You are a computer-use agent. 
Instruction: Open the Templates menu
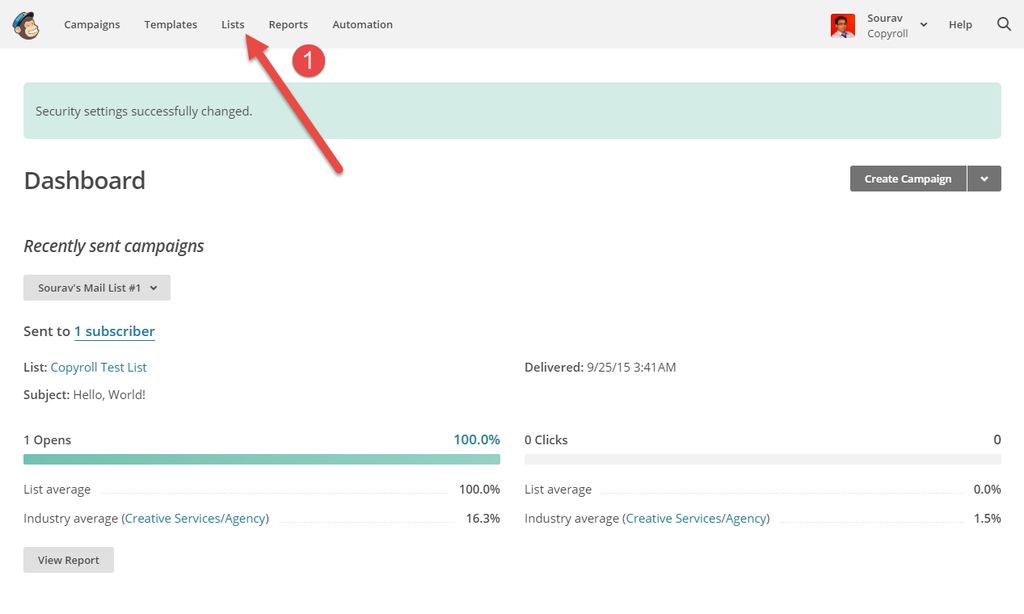coord(170,24)
